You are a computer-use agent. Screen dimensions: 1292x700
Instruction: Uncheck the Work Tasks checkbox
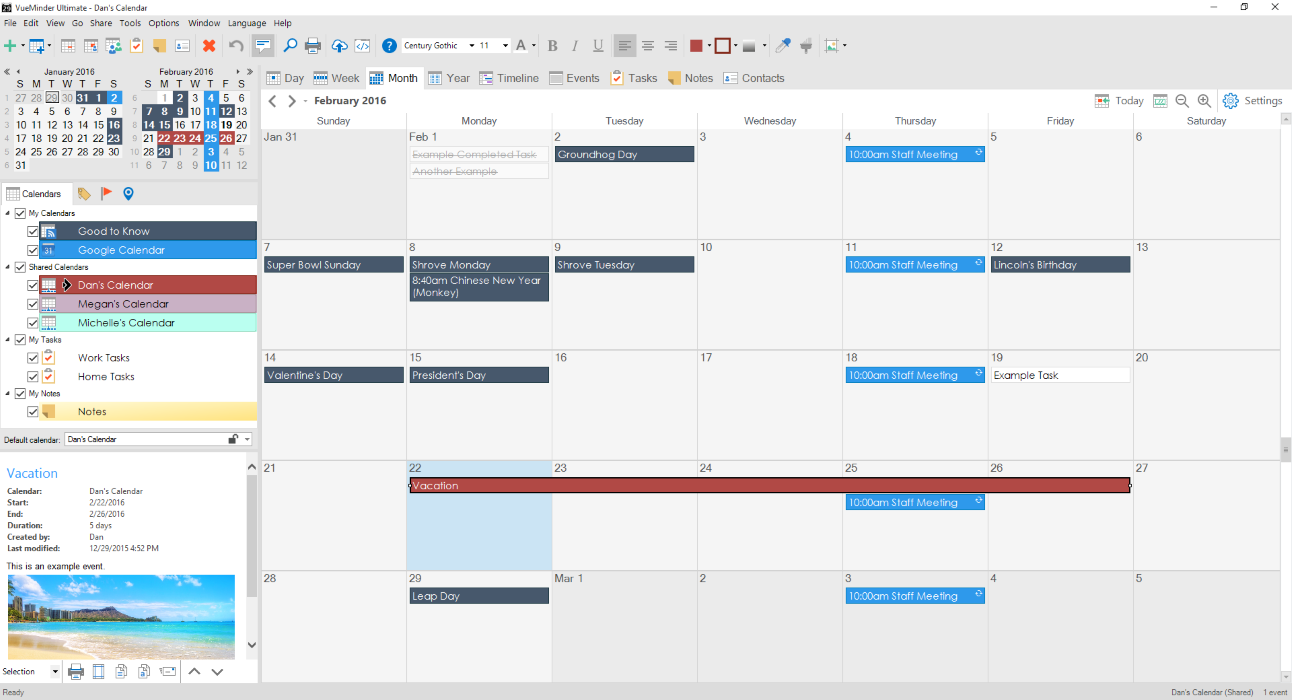[33, 358]
